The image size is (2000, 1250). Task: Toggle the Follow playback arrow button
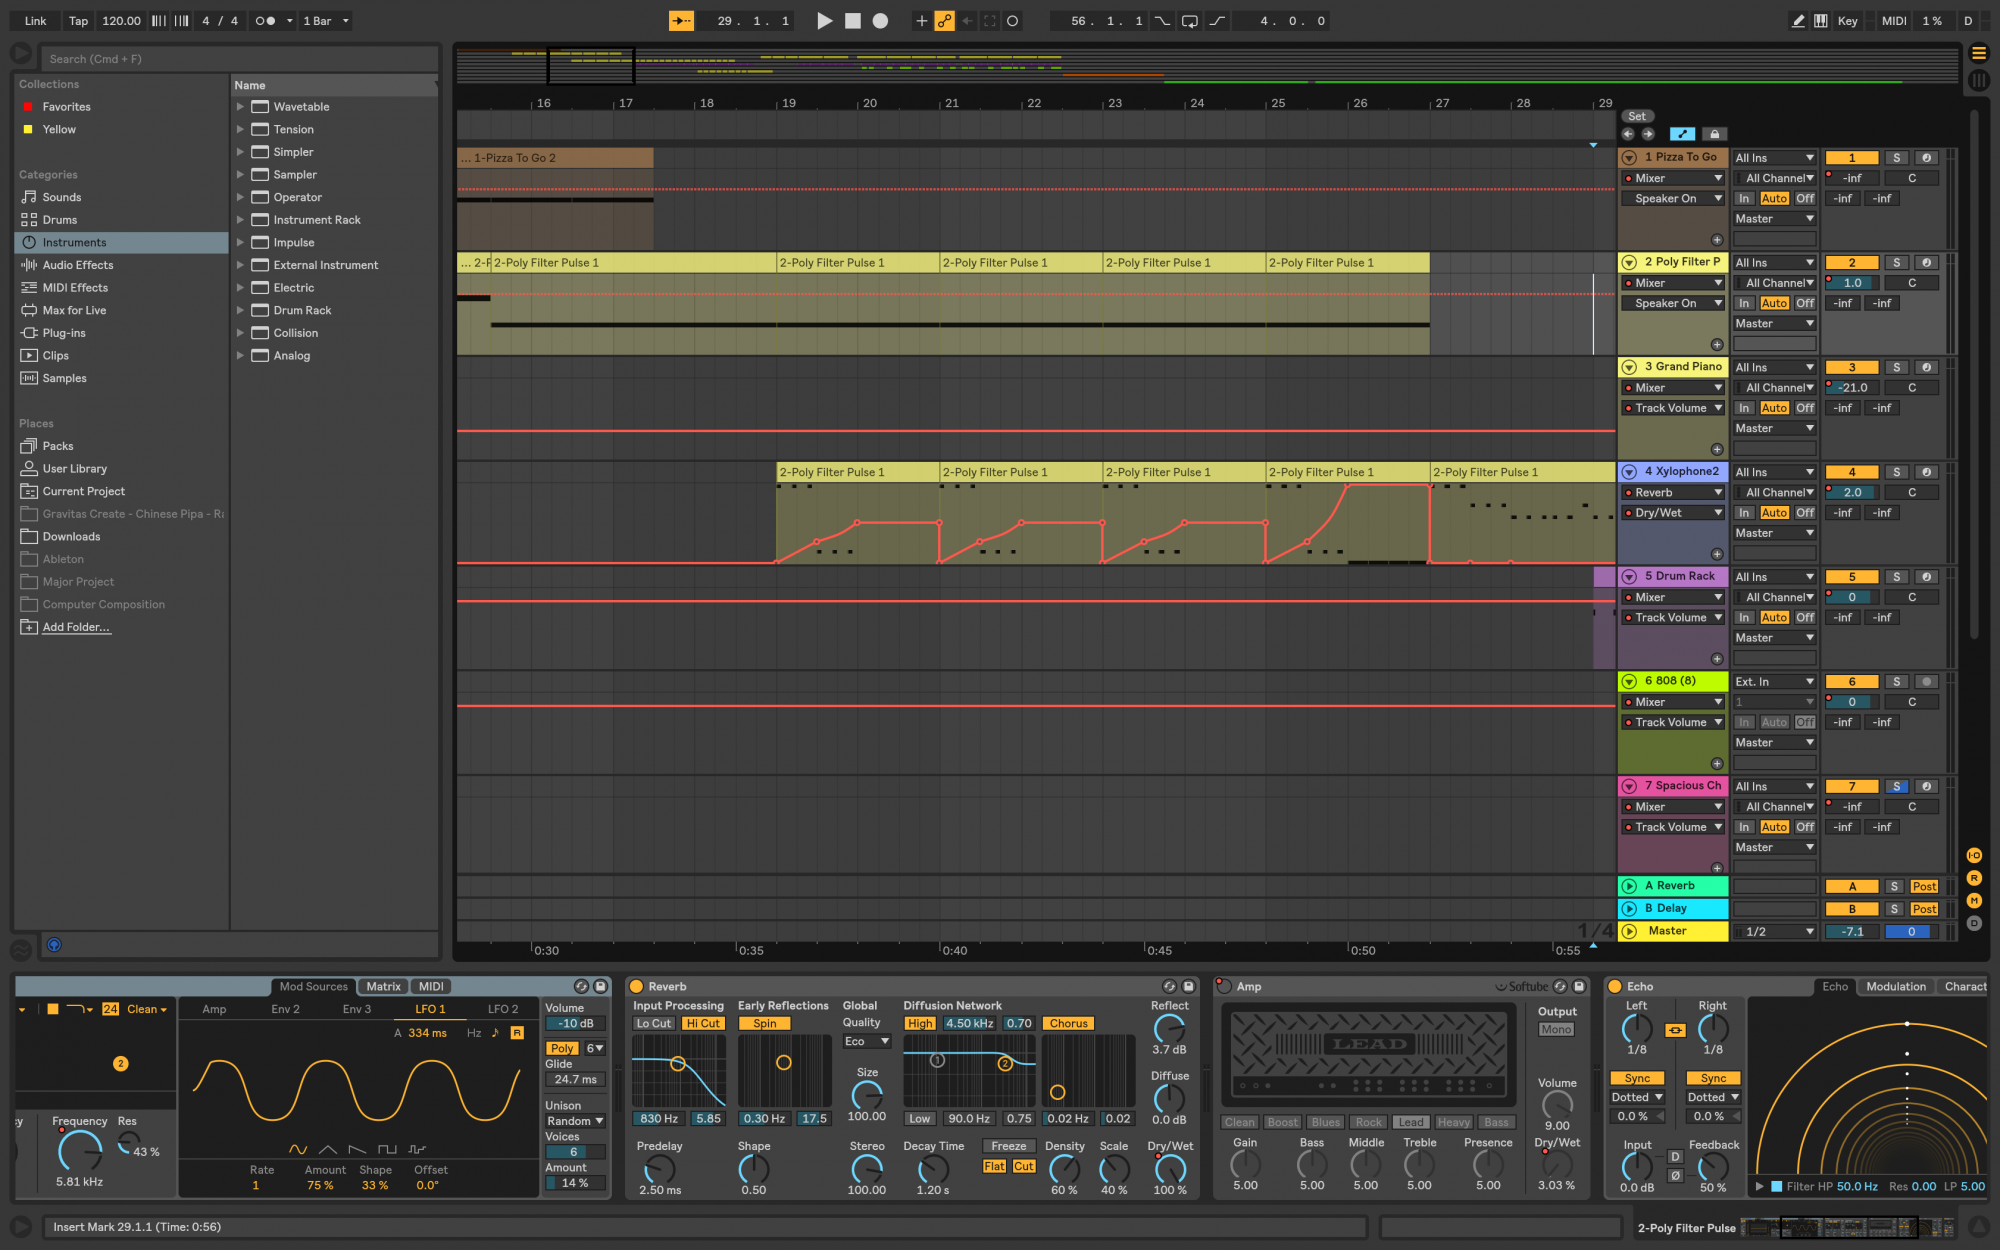tap(681, 20)
